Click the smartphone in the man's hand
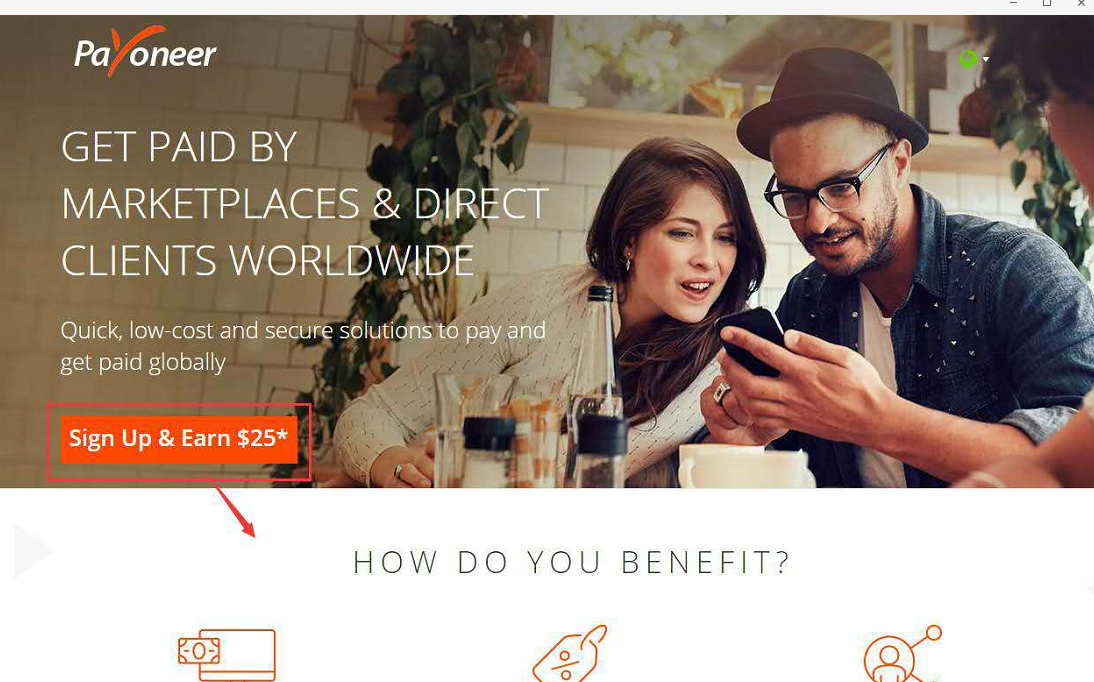This screenshot has width=1094, height=682. (x=751, y=340)
